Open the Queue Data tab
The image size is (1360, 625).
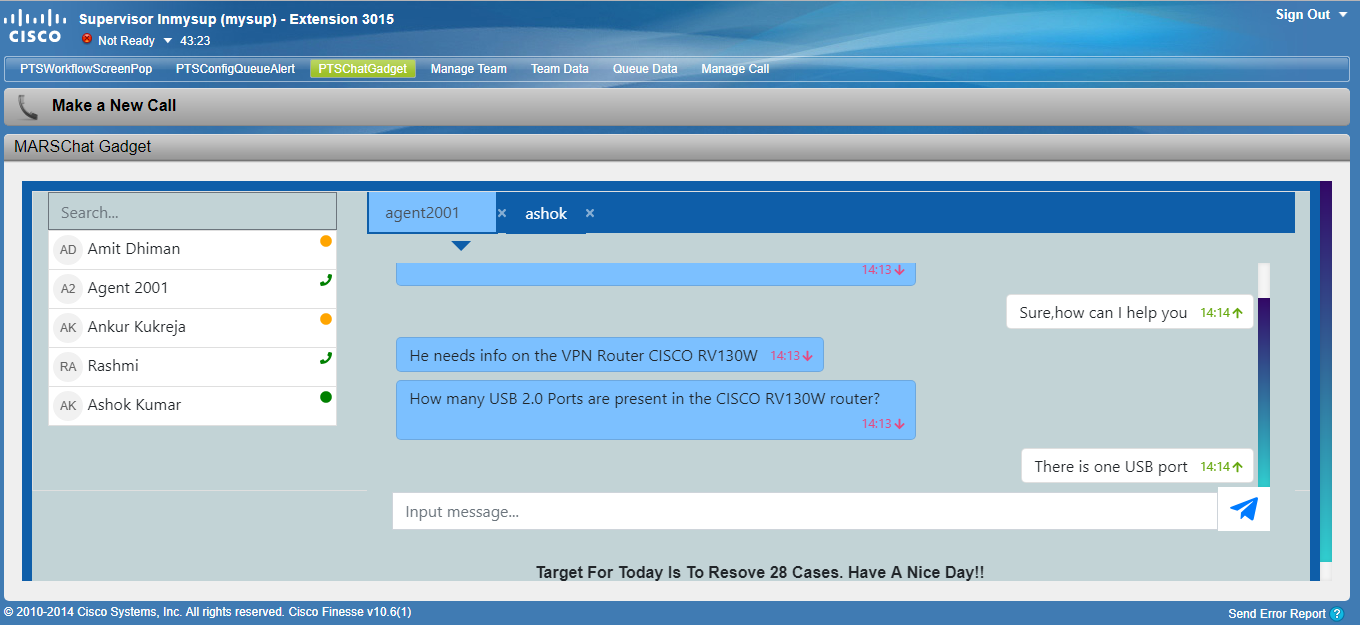click(x=645, y=68)
